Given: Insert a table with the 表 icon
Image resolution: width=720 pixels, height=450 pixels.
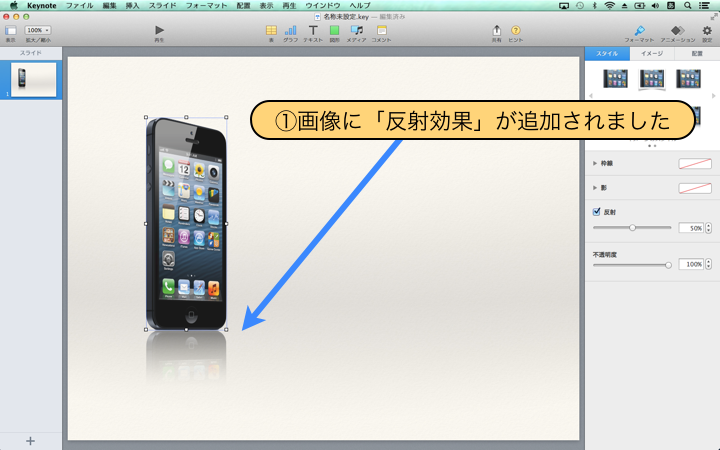Looking at the screenshot, I should 271,30.
